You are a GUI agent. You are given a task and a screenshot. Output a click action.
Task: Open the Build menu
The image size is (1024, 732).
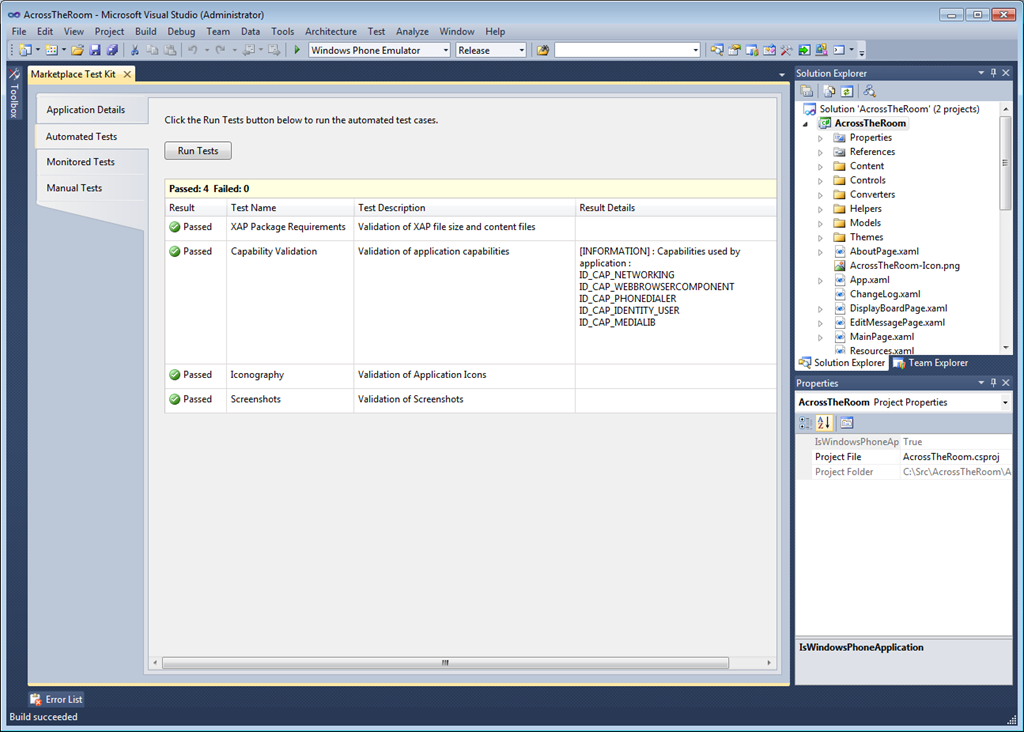146,31
